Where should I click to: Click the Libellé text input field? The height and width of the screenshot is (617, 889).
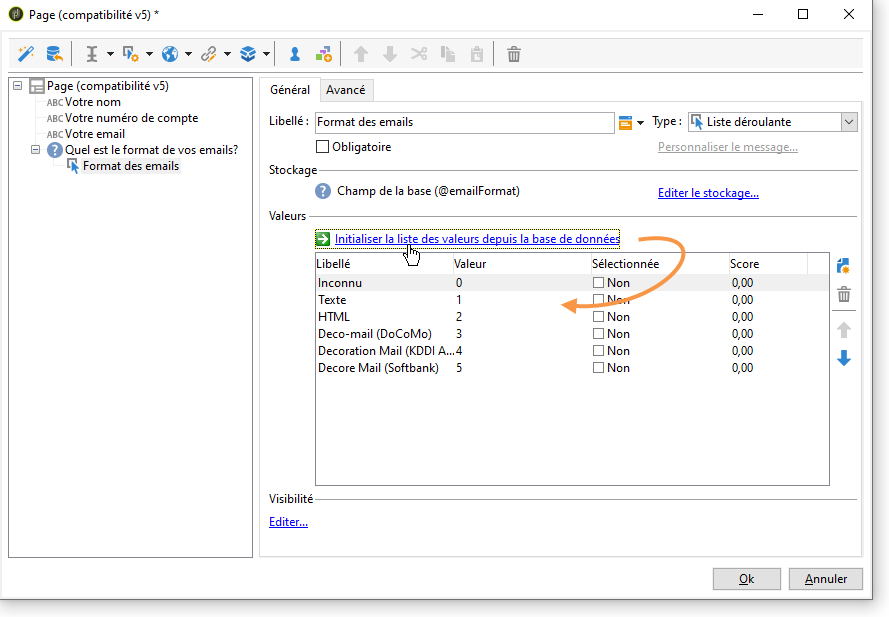[463, 122]
